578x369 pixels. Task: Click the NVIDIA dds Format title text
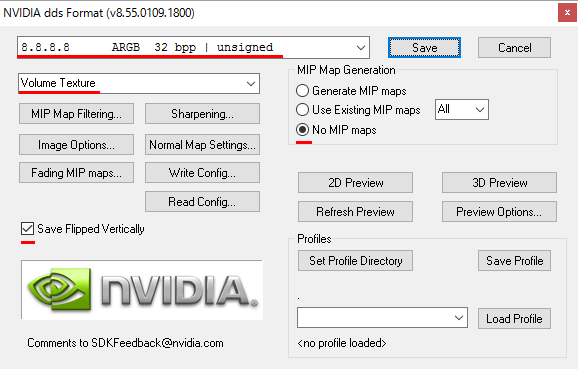[x=99, y=13]
